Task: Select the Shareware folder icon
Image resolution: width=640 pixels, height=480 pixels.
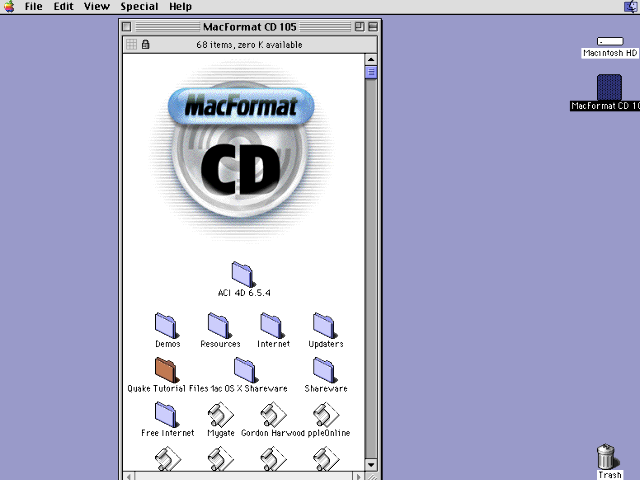Action: 324,370
